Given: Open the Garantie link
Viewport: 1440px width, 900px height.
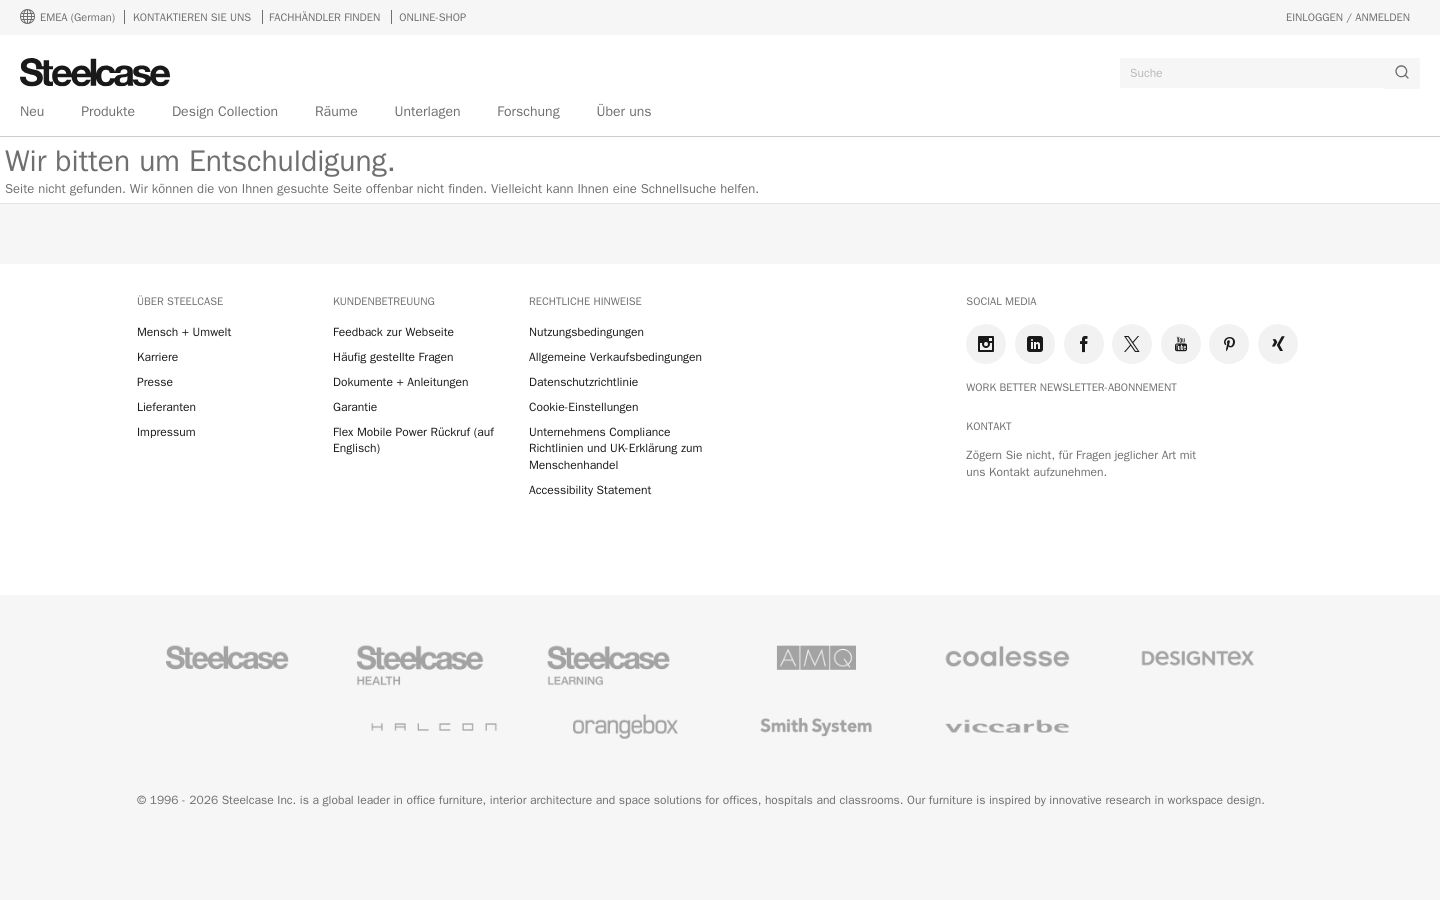Looking at the screenshot, I should (x=355, y=407).
